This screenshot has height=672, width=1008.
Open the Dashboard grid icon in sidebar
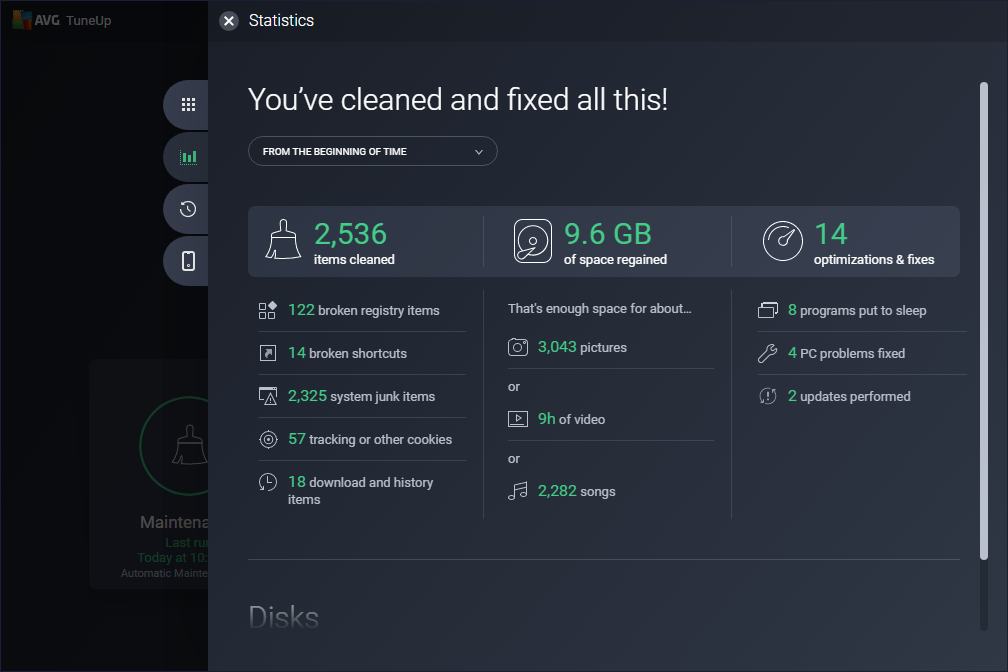coord(186,104)
